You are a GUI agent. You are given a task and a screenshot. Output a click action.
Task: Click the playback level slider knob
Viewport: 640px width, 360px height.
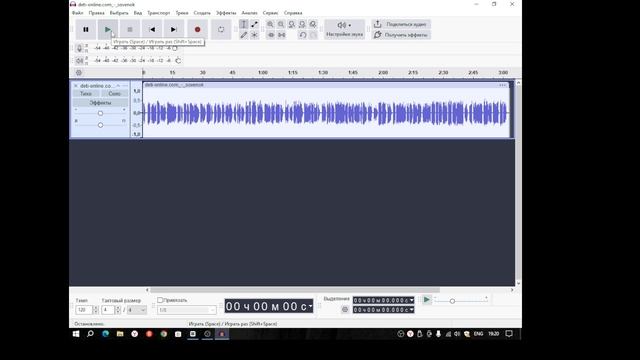coord(178,60)
